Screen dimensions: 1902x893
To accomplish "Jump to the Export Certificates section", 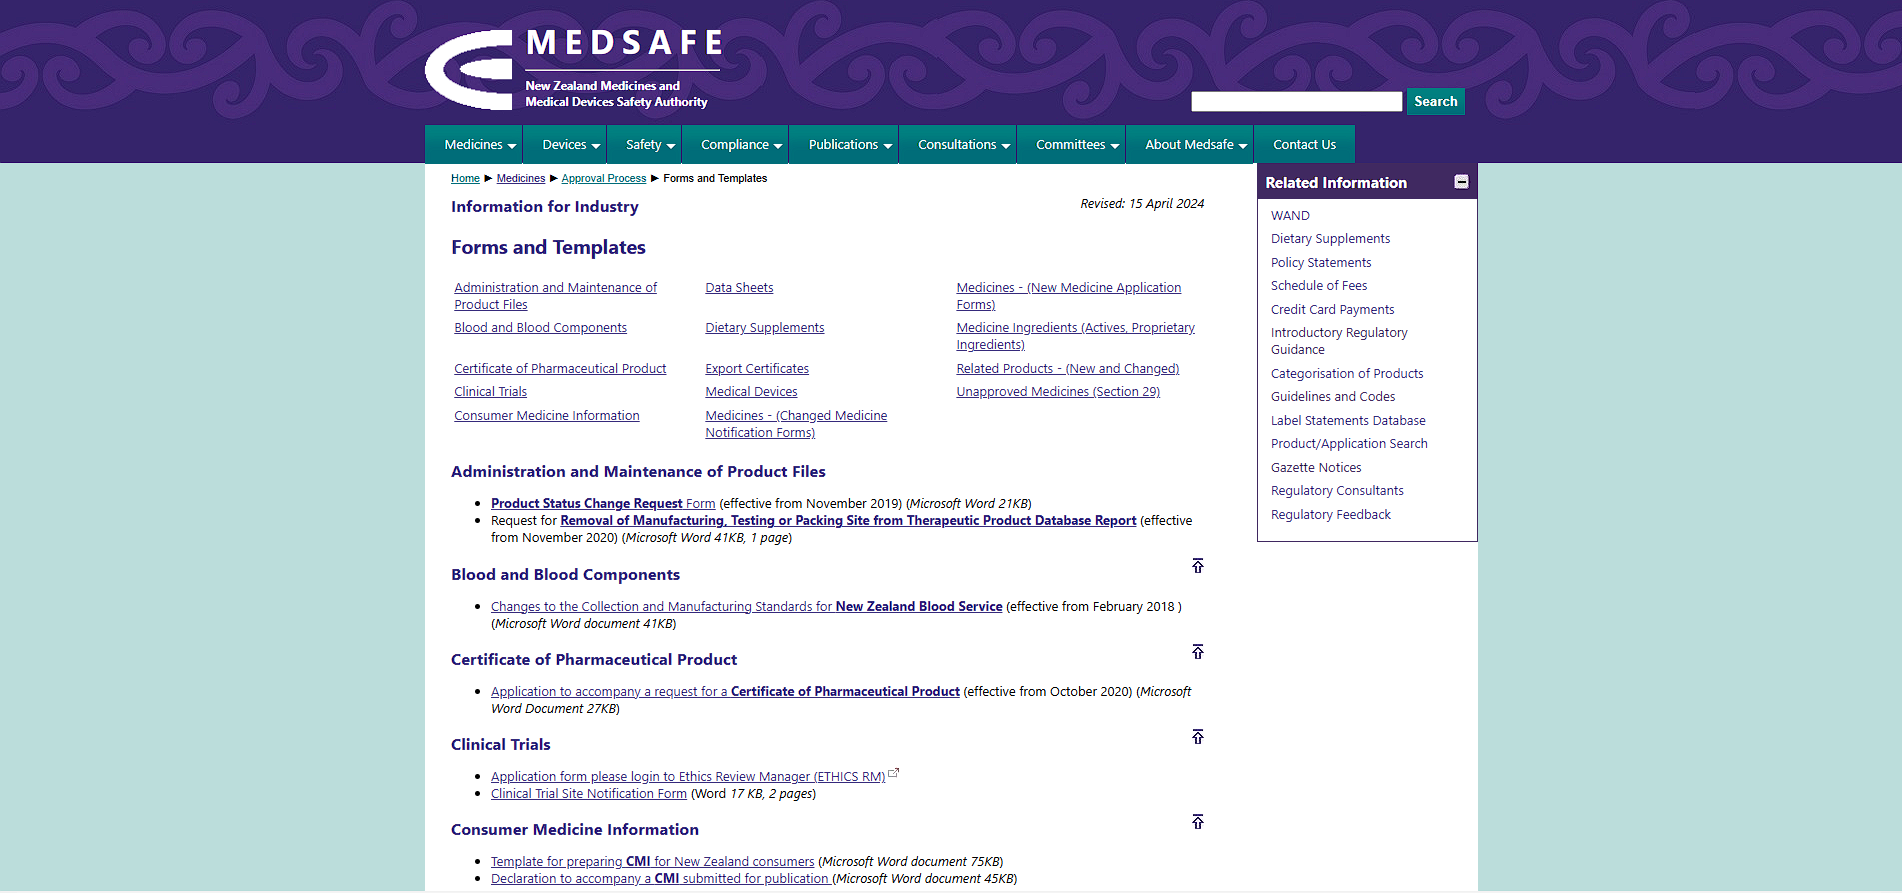I will coord(756,369).
